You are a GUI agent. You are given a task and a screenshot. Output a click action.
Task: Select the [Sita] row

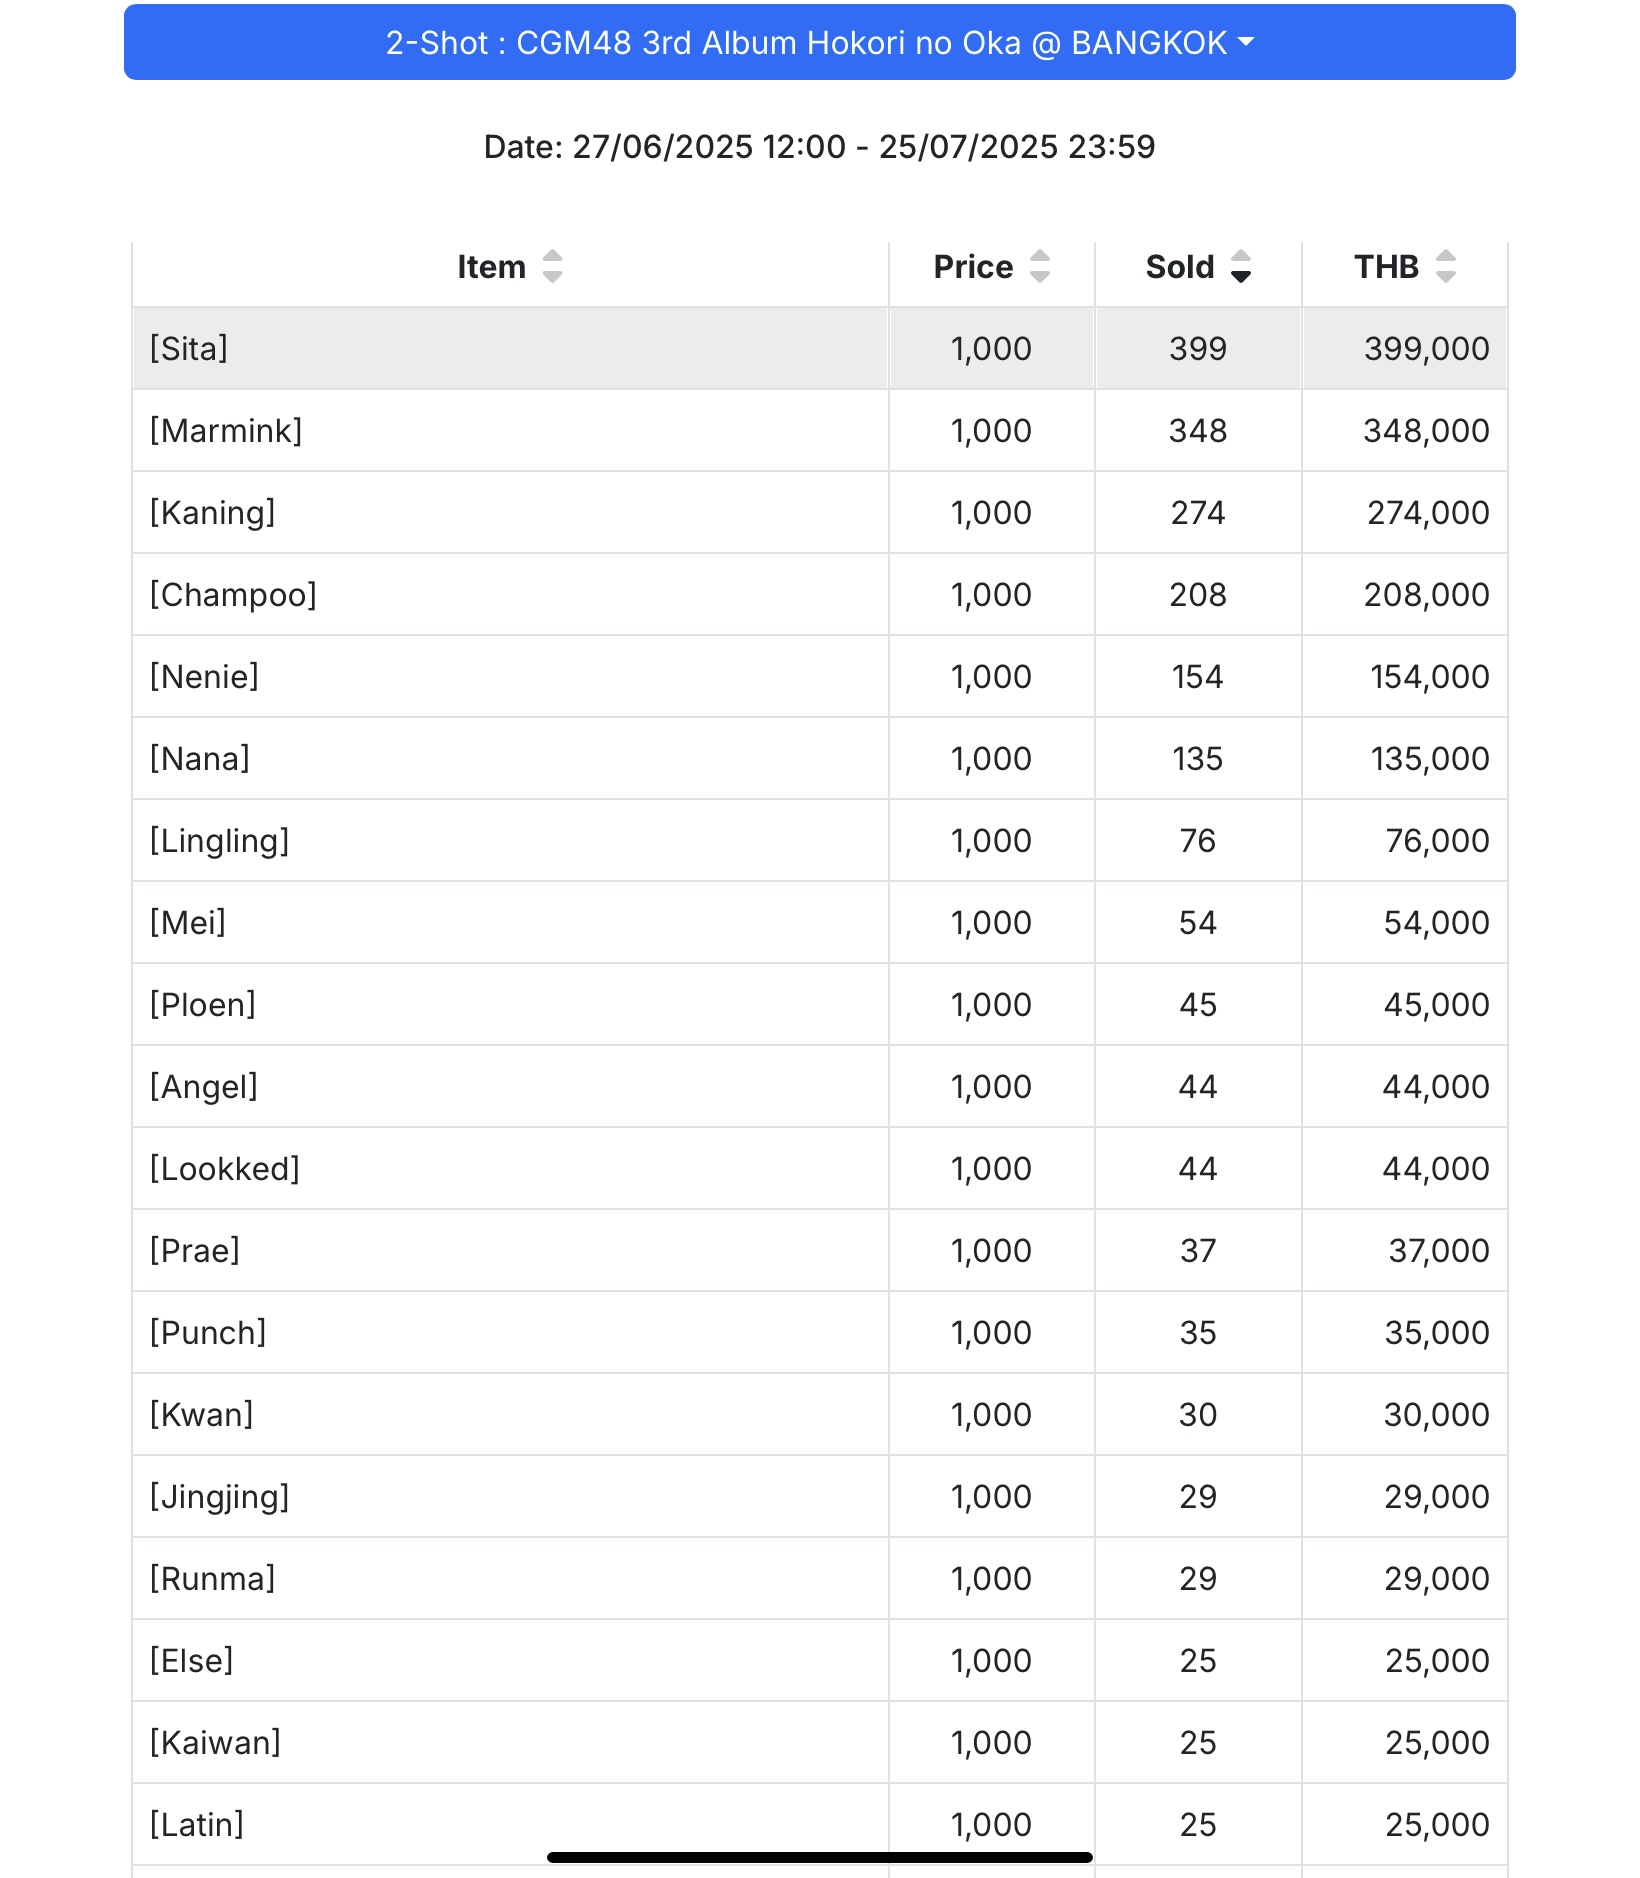point(819,348)
